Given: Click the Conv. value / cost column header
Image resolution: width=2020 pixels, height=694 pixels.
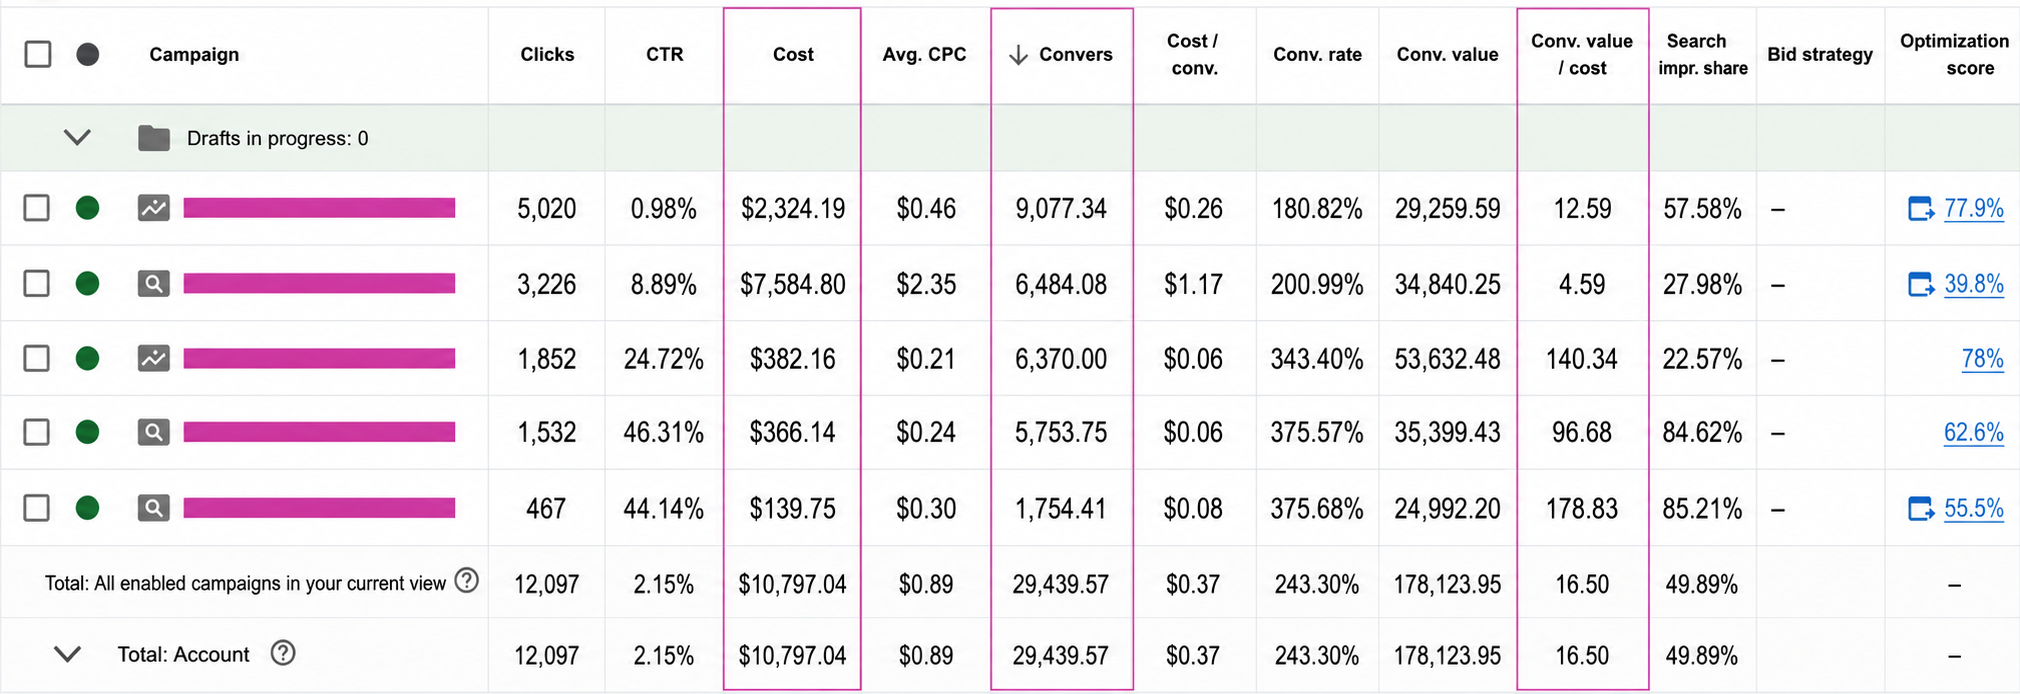Looking at the screenshot, I should [1582, 54].
